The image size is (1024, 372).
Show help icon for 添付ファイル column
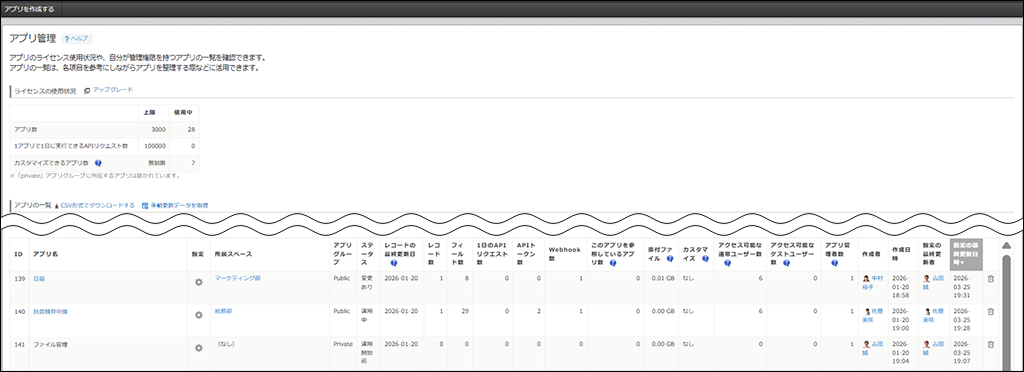[x=671, y=258]
